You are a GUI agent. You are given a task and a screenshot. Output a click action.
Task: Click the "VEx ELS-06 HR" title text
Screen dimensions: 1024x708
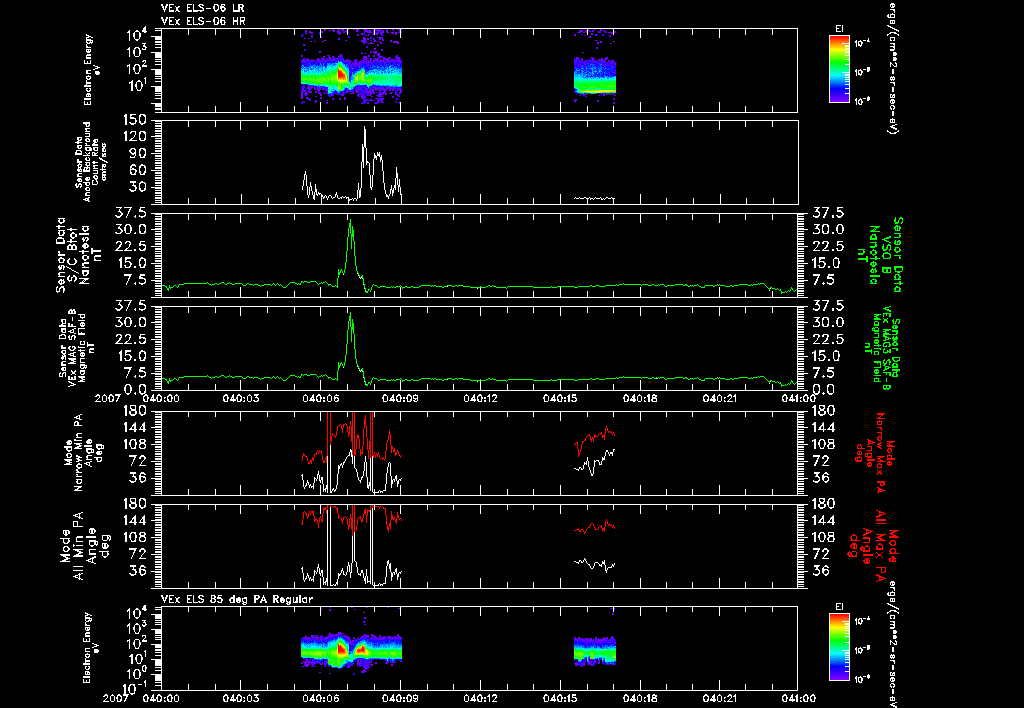pyautogui.click(x=202, y=22)
